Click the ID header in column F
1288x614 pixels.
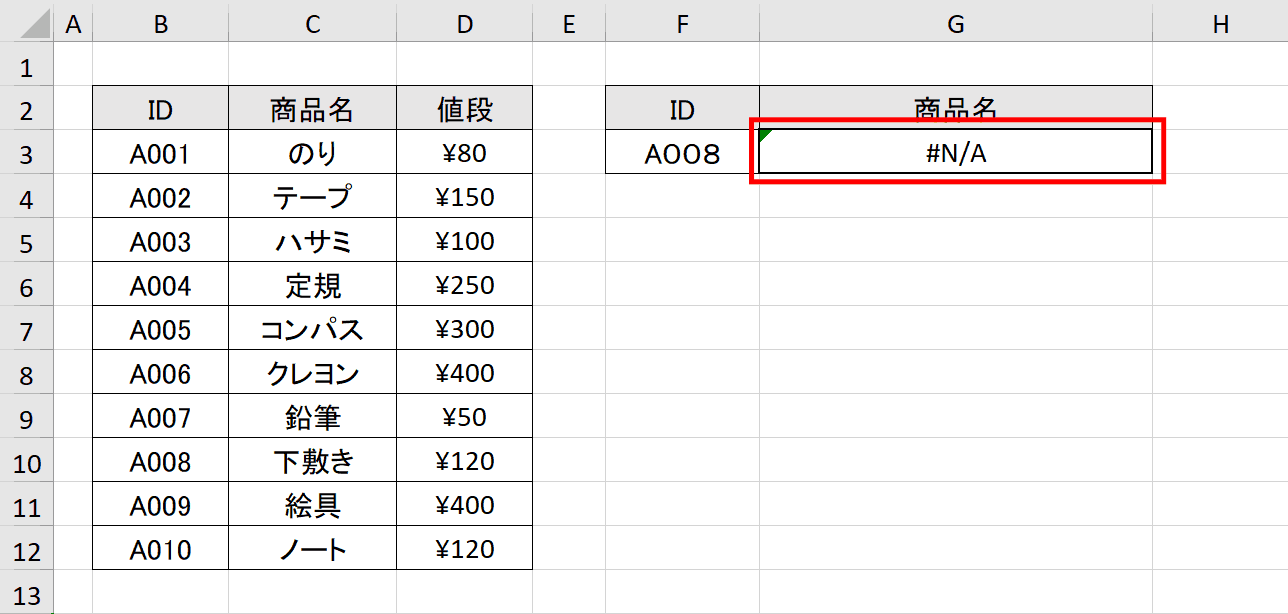pyautogui.click(x=682, y=108)
